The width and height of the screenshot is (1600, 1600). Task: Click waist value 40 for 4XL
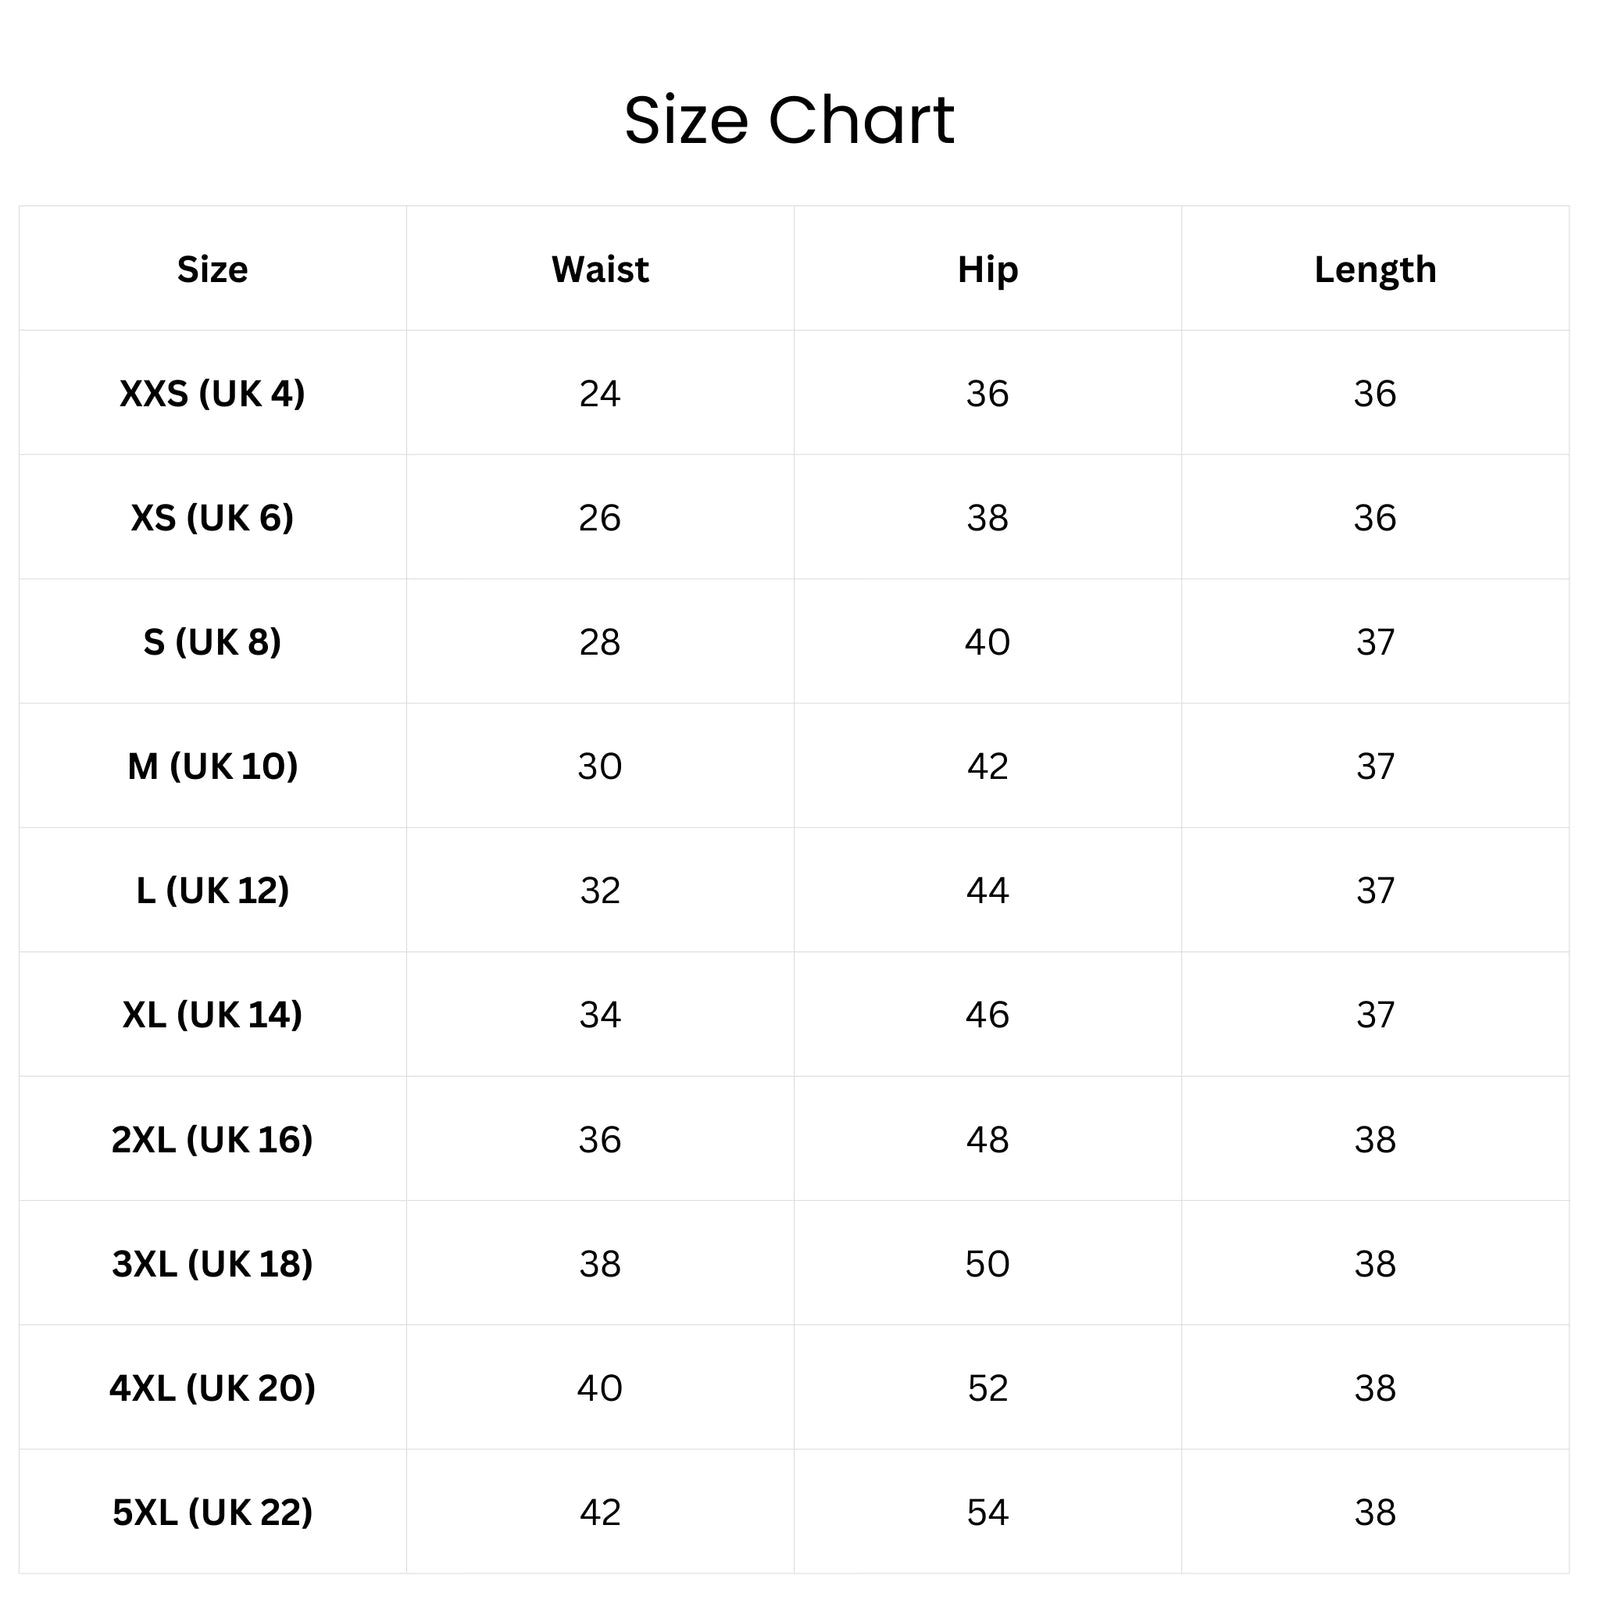point(600,1388)
